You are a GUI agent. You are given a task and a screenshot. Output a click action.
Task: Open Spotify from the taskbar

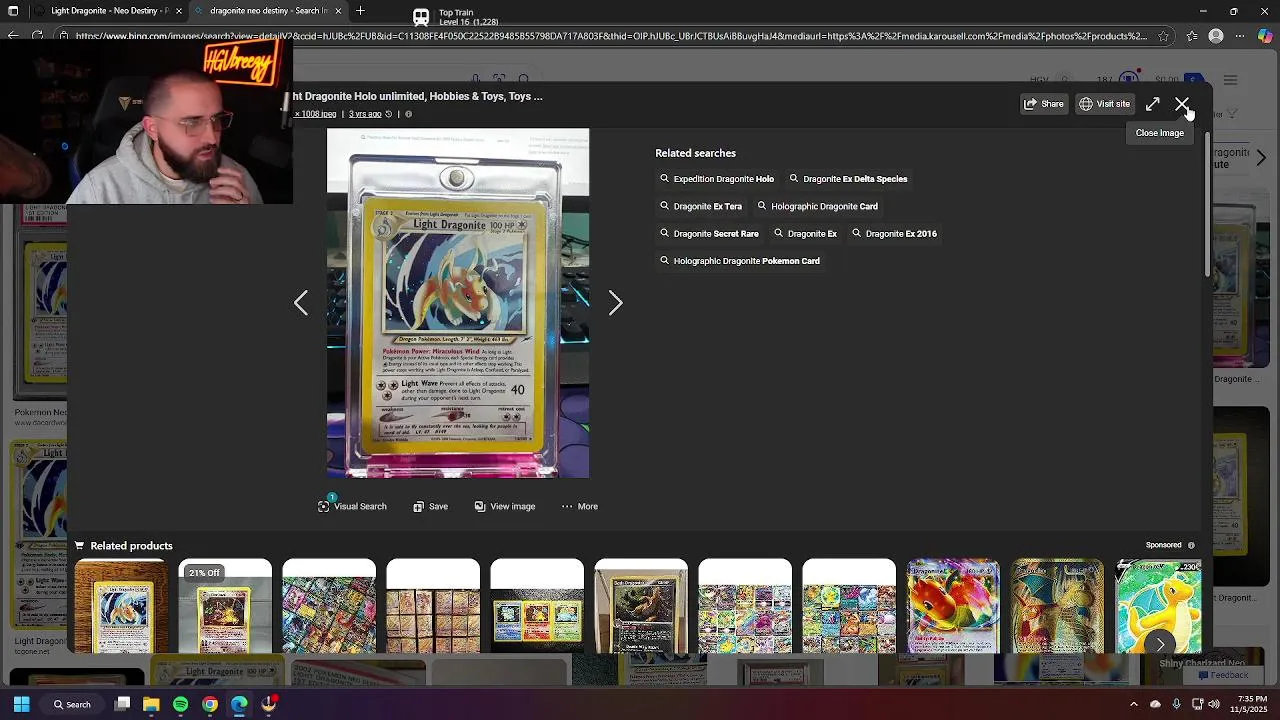180,704
